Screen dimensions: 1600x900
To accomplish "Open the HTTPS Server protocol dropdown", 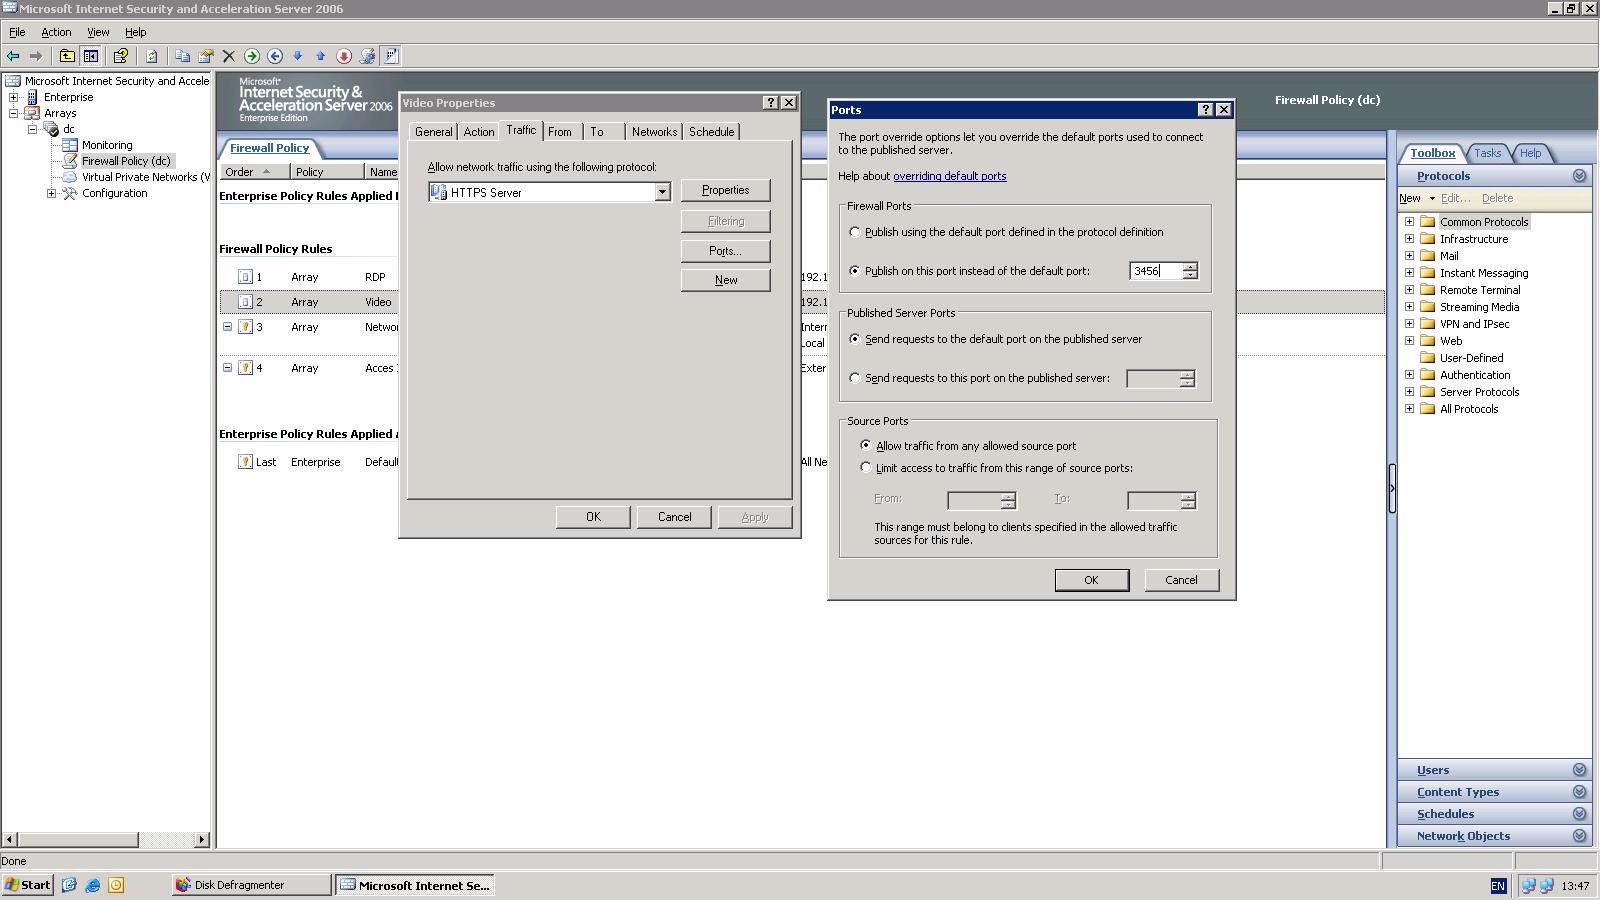I will (662, 192).
